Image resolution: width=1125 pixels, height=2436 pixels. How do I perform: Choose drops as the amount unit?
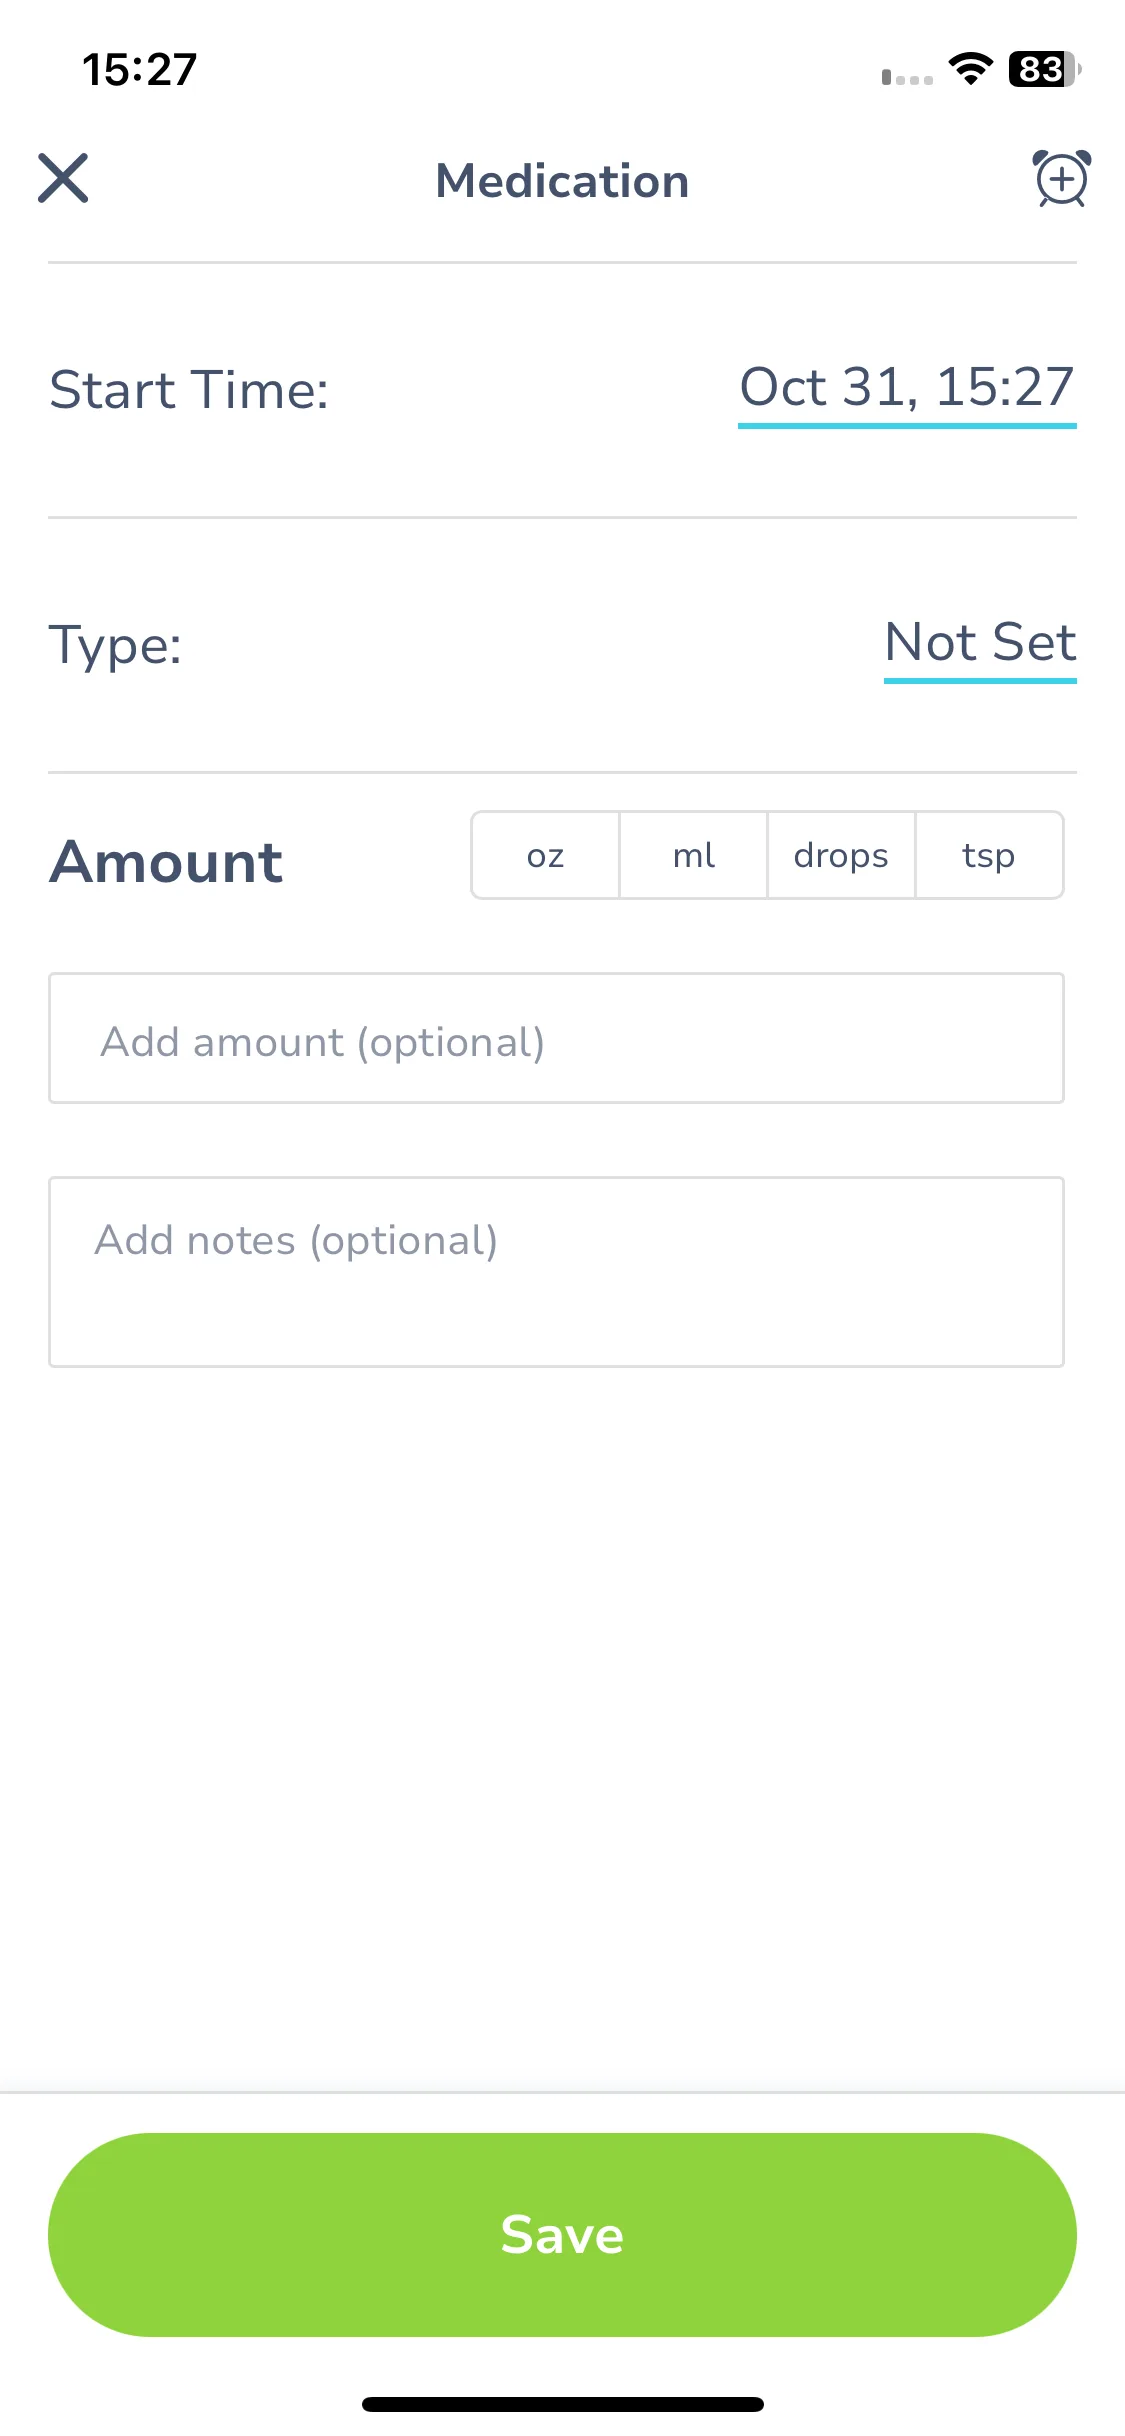(841, 855)
